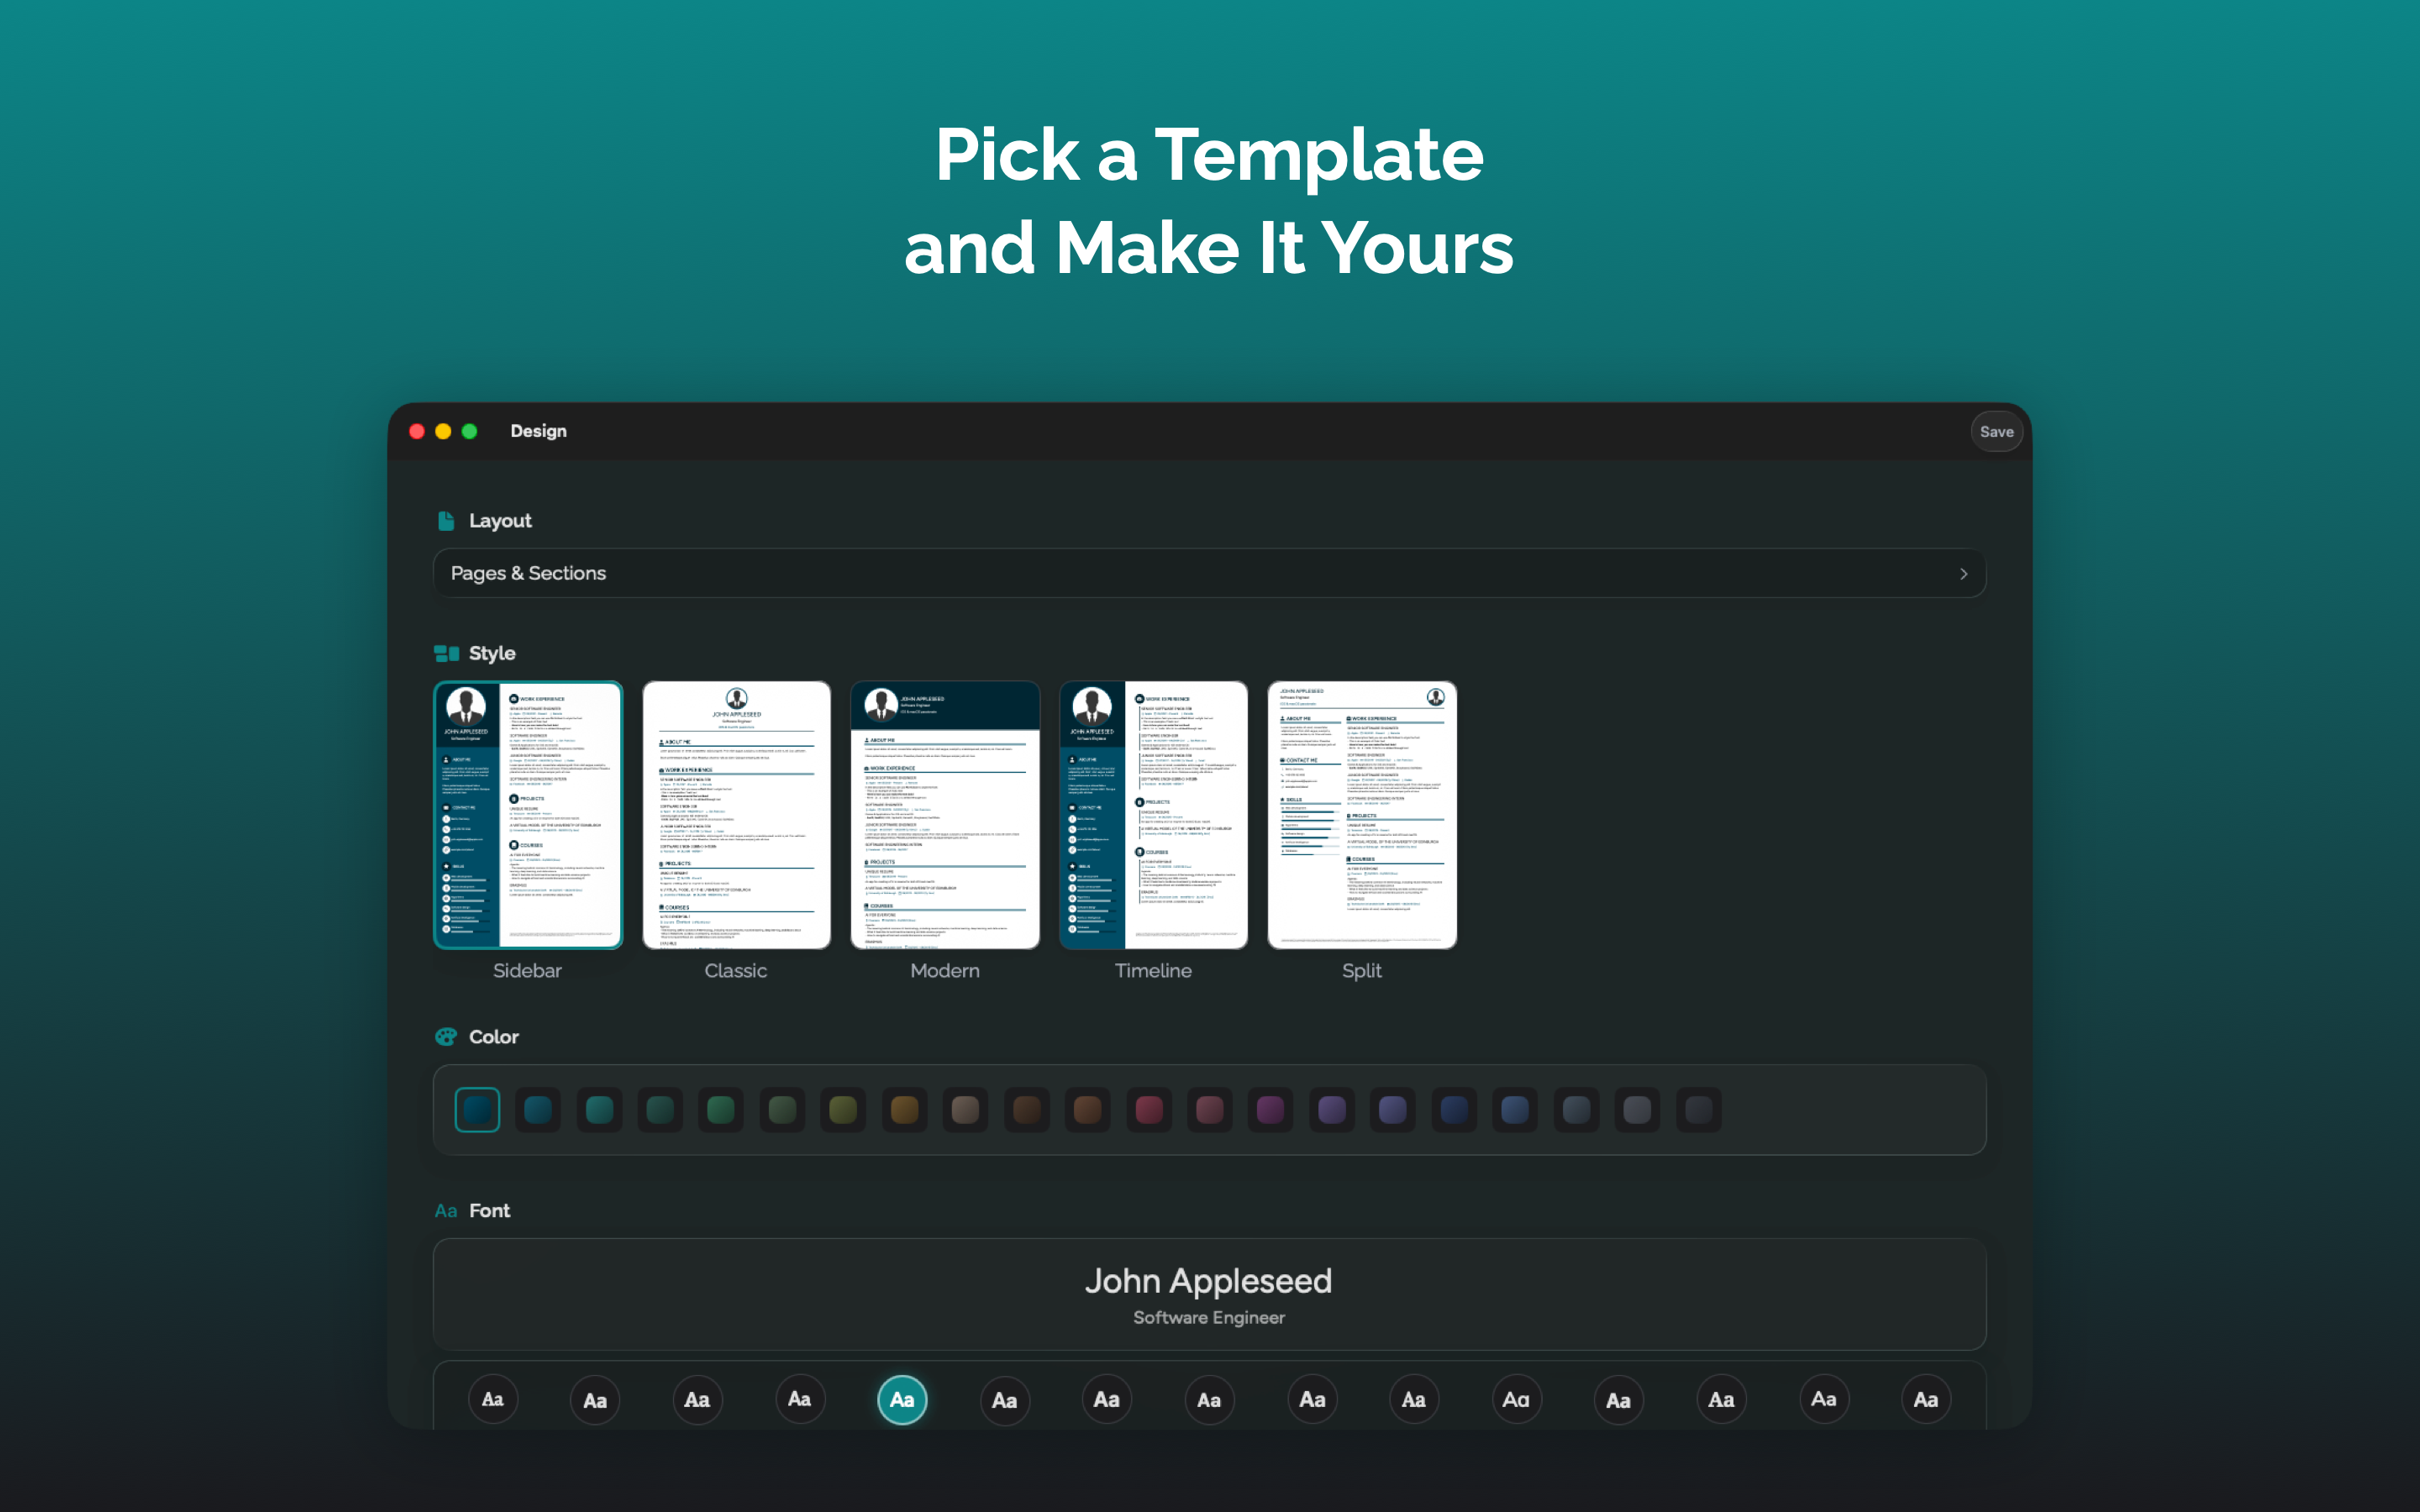Screen dimensions: 2420x1512
Task: Click the Save button in title bar
Action: click(1996, 432)
